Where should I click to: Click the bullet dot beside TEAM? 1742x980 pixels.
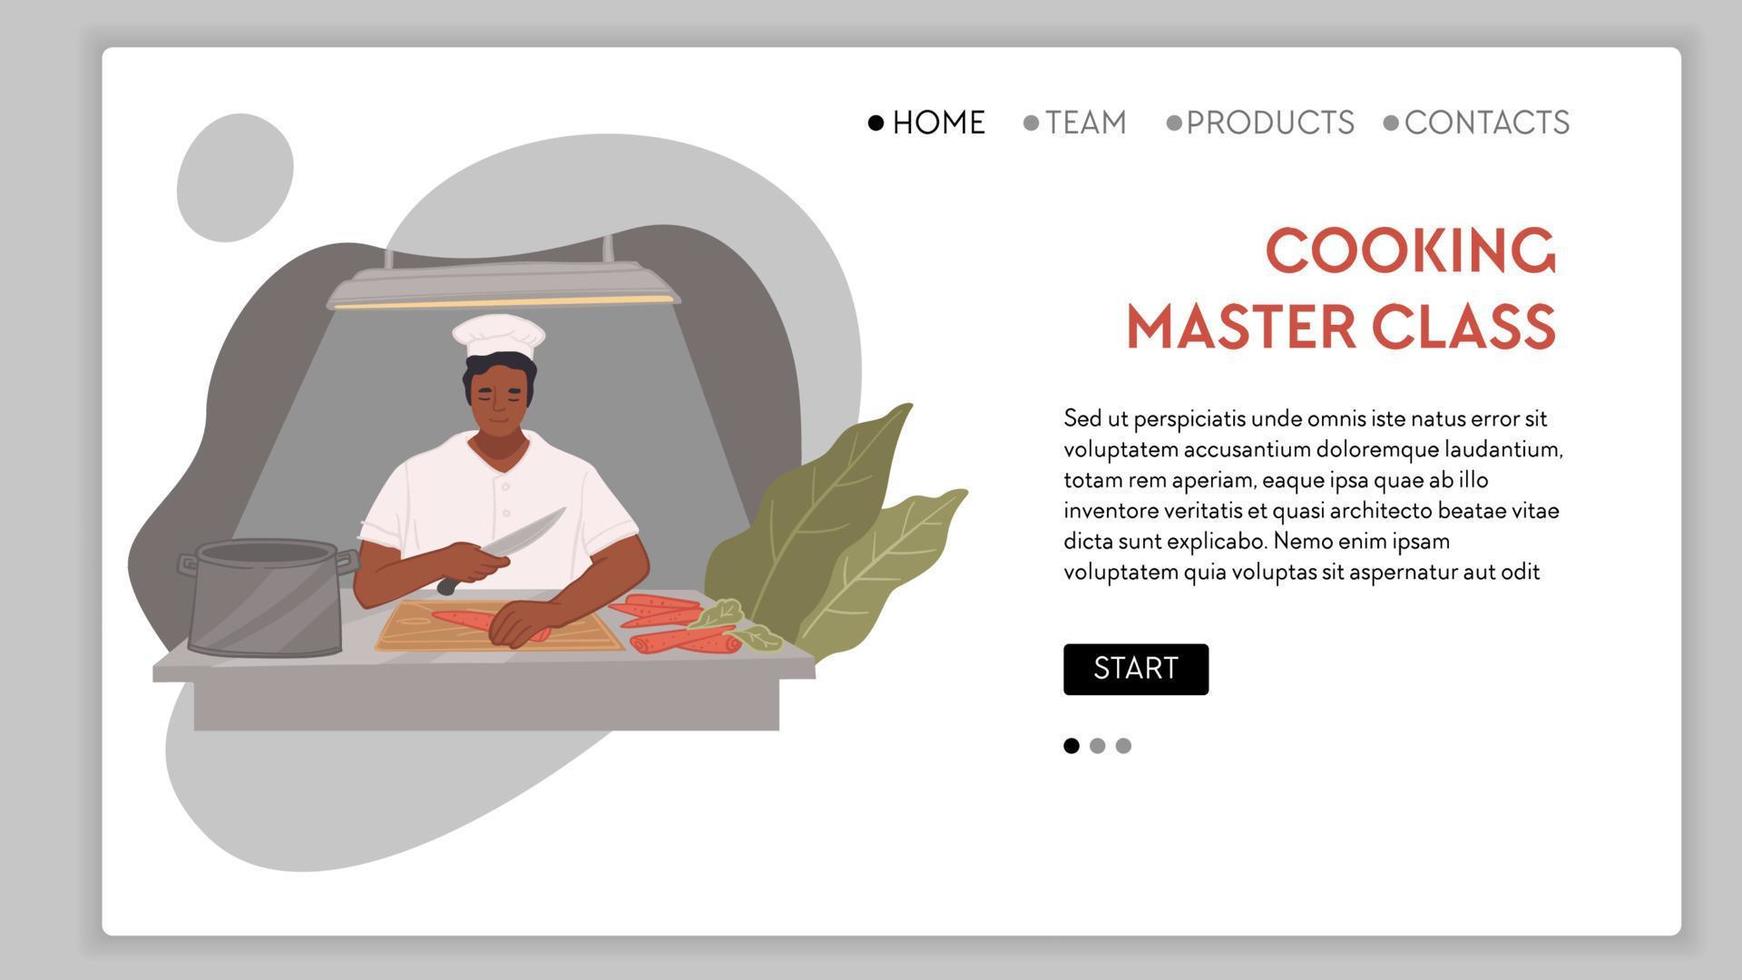[x=1031, y=123]
